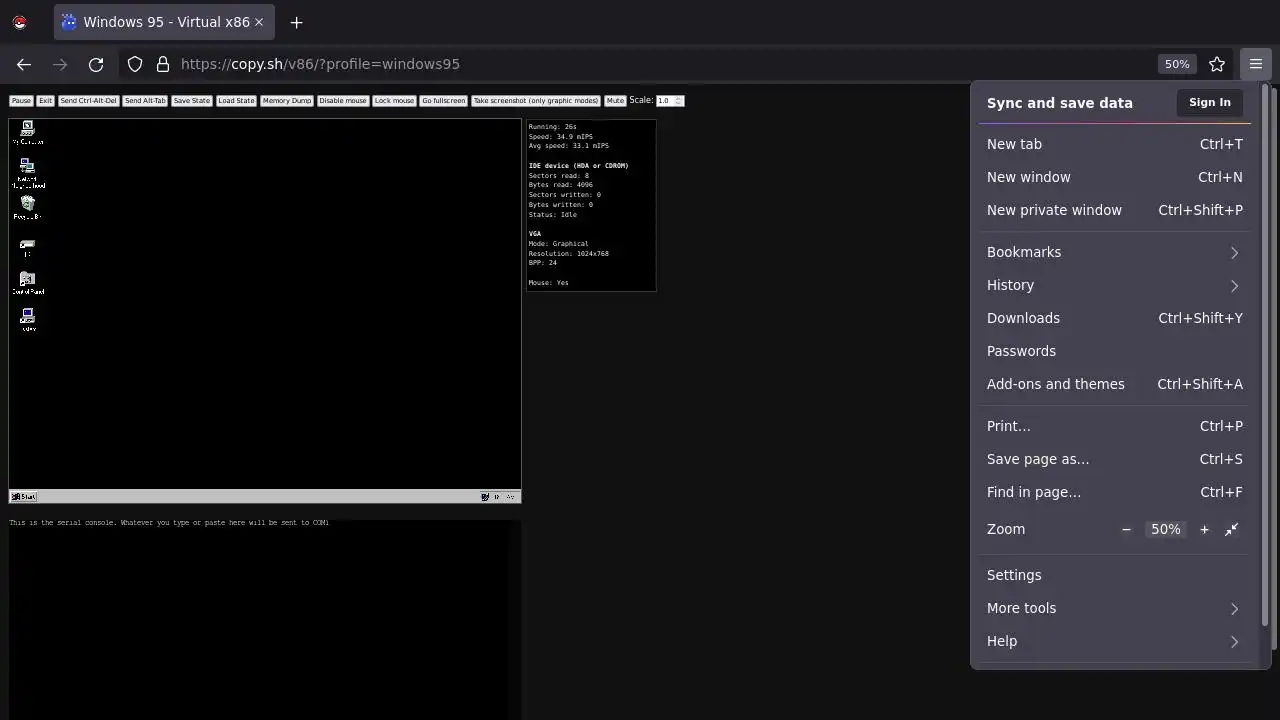Click Go fullscreen button

[443, 101]
